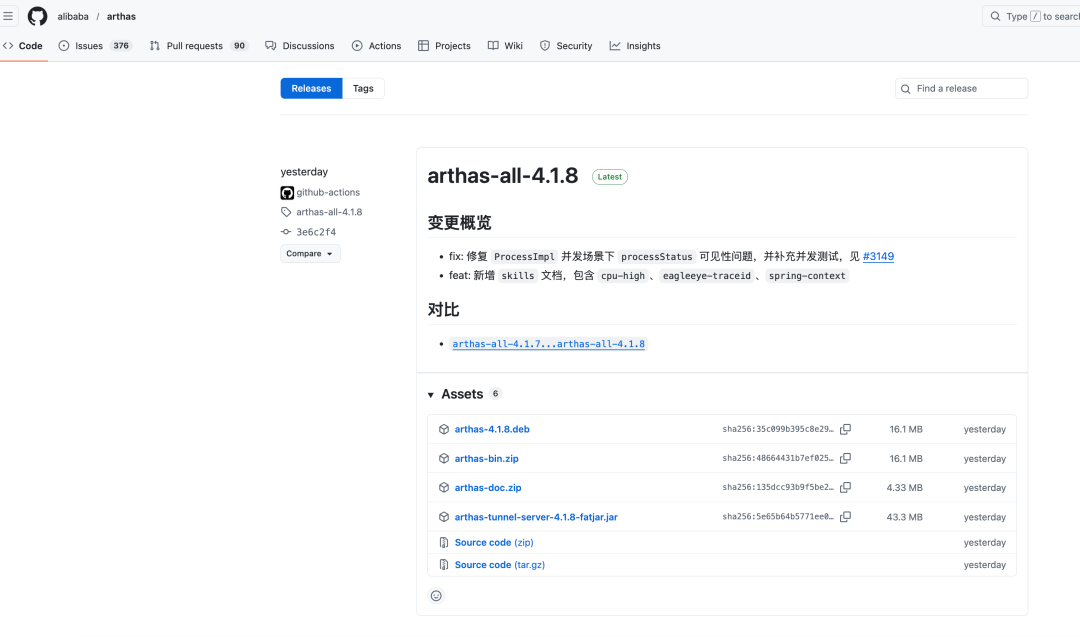Screen dimensions: 1080x637
Task: Go to GitHub home via Octocat logo
Action: click(37, 16)
